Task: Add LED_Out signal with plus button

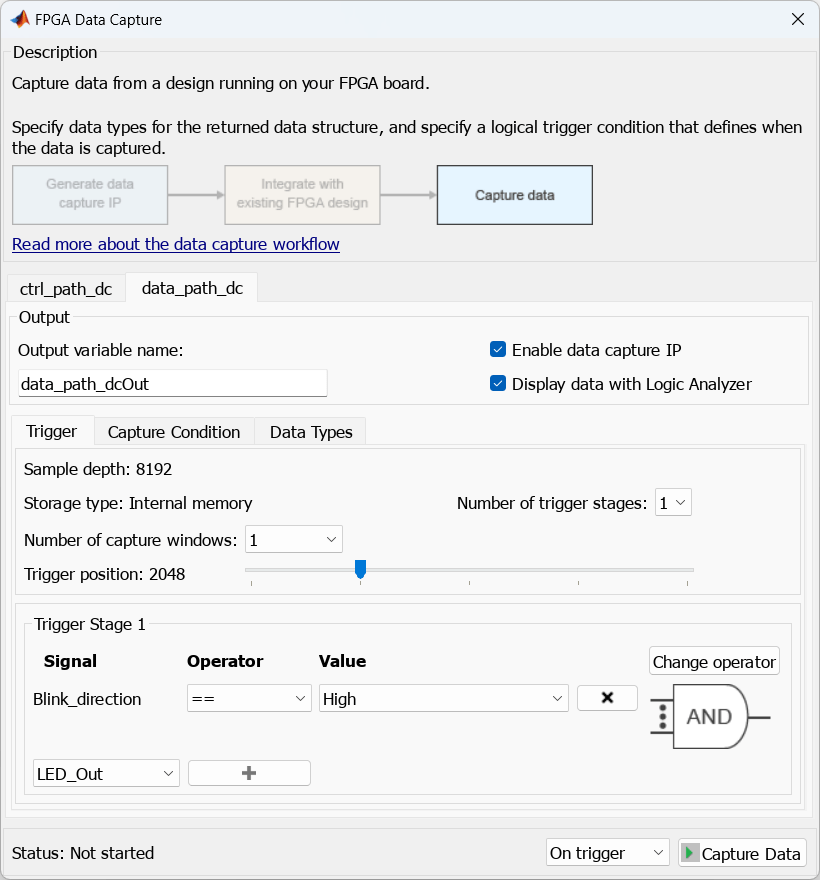Action: pos(249,773)
